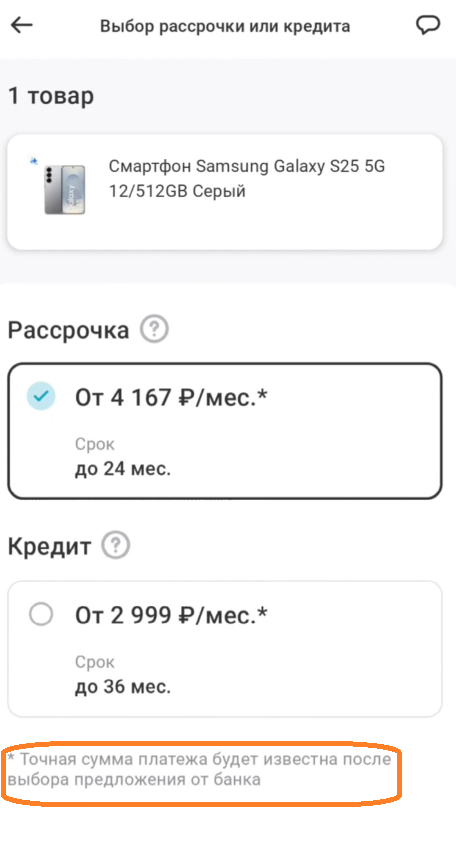Image resolution: width=456 pixels, height=855 pixels.
Task: Select the Кредит radio button
Action: click(41, 615)
